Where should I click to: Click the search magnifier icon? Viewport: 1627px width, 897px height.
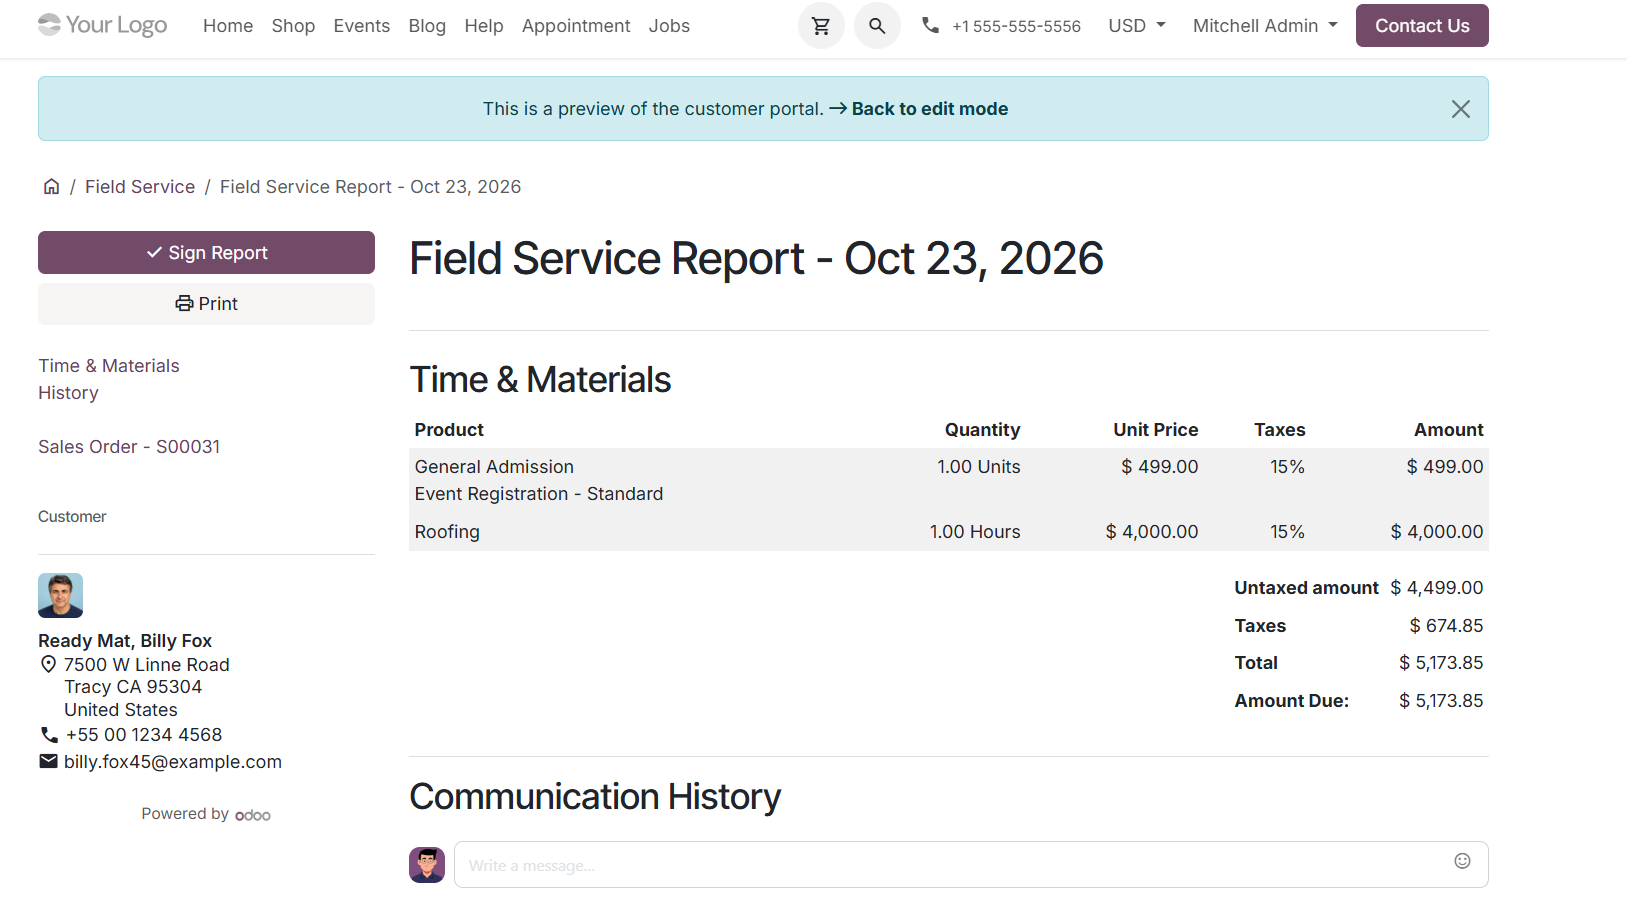point(877,26)
